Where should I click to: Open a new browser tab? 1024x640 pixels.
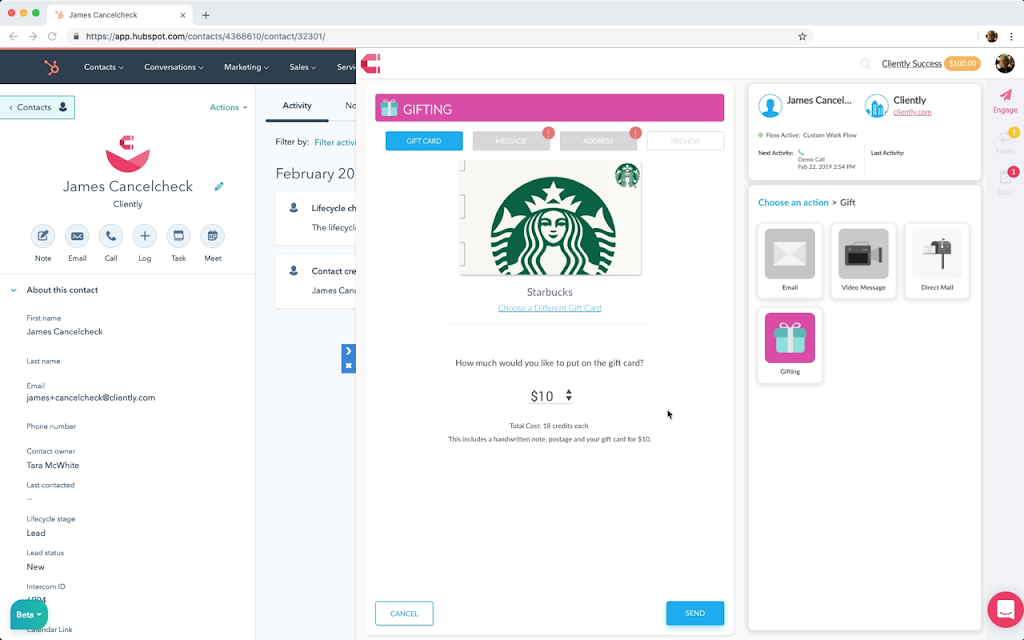click(x=206, y=15)
